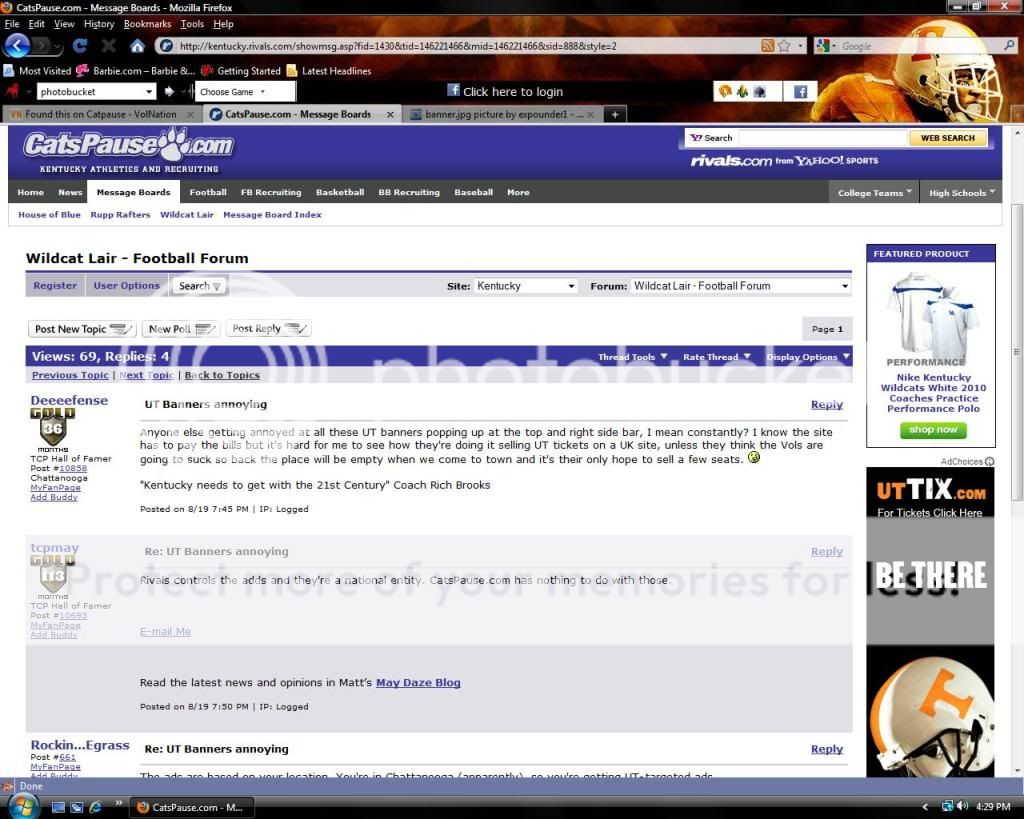Expand the Choose Game dropdown
Viewport: 1024px width, 819px height.
pyautogui.click(x=263, y=91)
